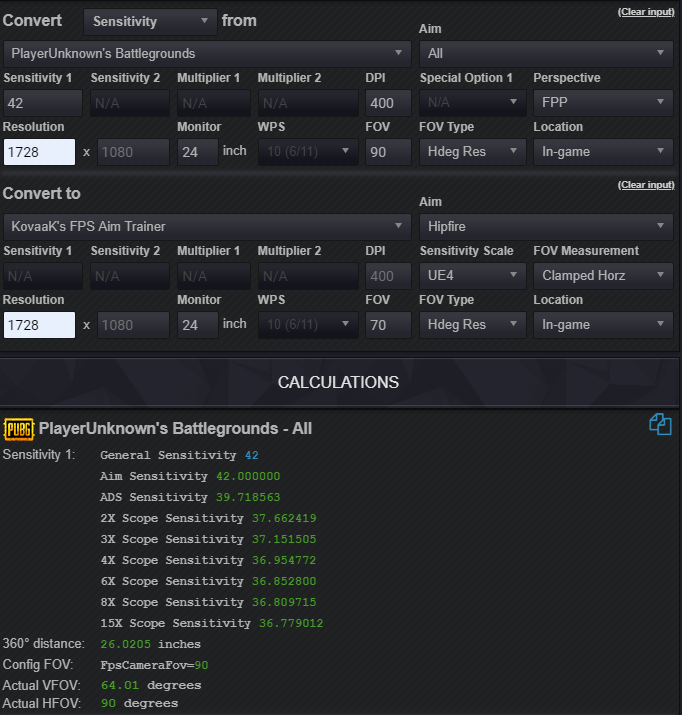Open the Special Option 1 dropdown

pyautogui.click(x=473, y=103)
